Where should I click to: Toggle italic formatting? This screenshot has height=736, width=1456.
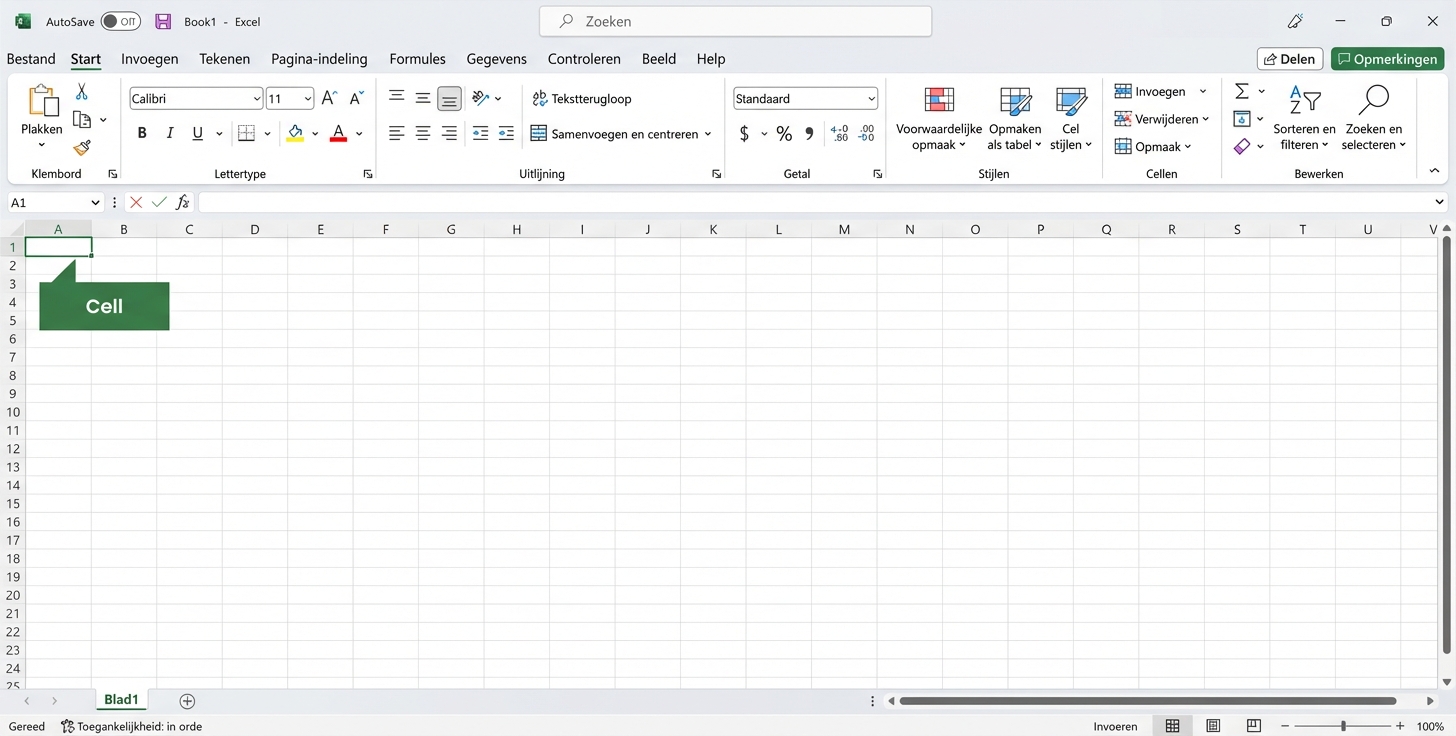pyautogui.click(x=170, y=132)
